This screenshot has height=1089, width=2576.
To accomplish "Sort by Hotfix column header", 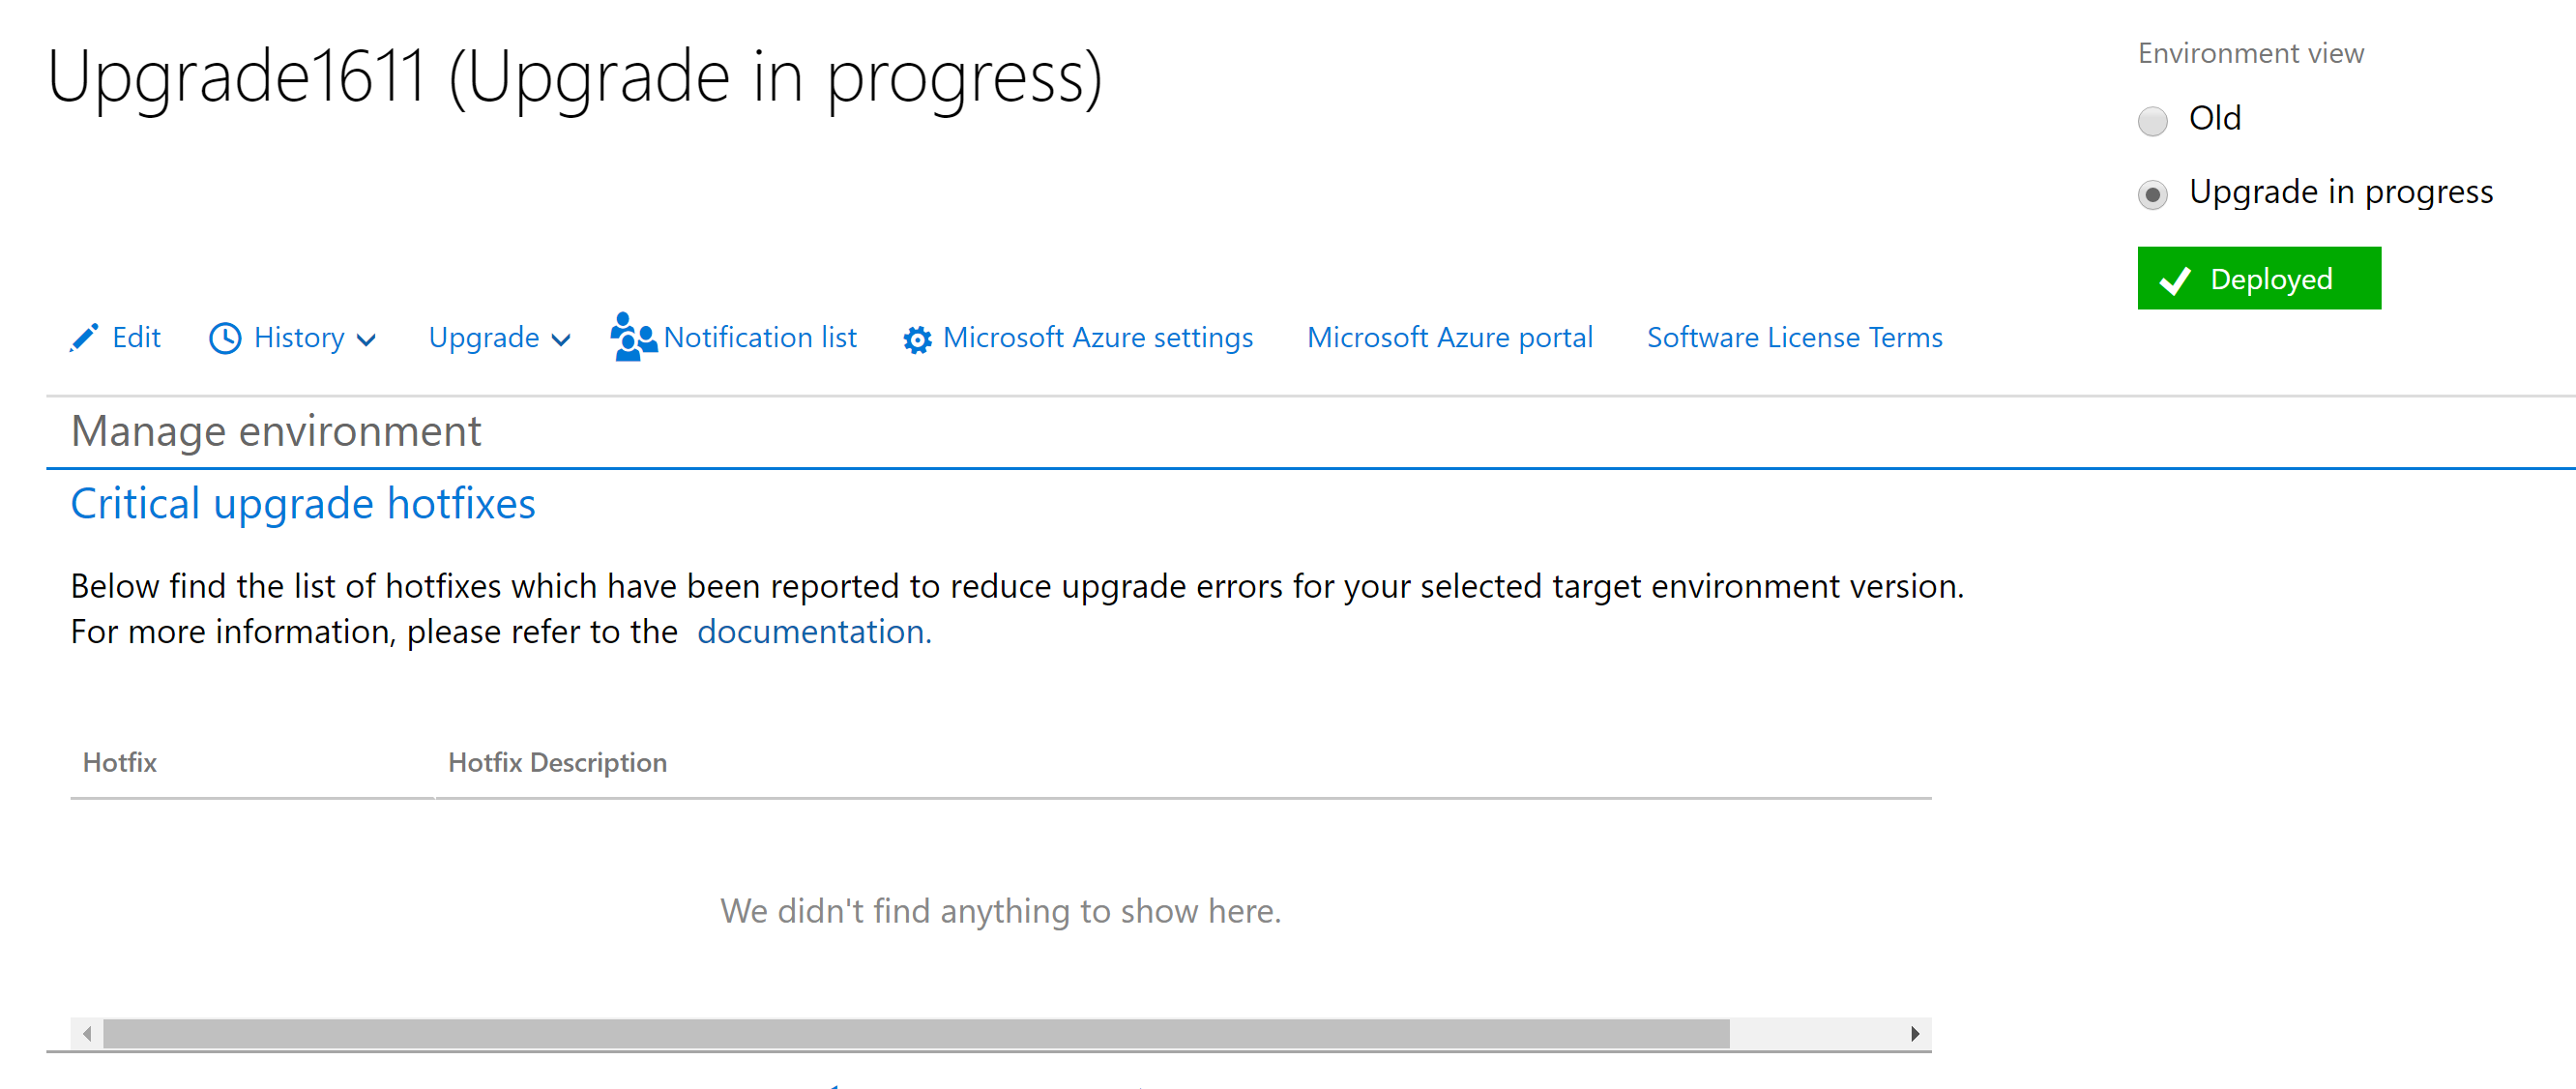I will (x=120, y=763).
